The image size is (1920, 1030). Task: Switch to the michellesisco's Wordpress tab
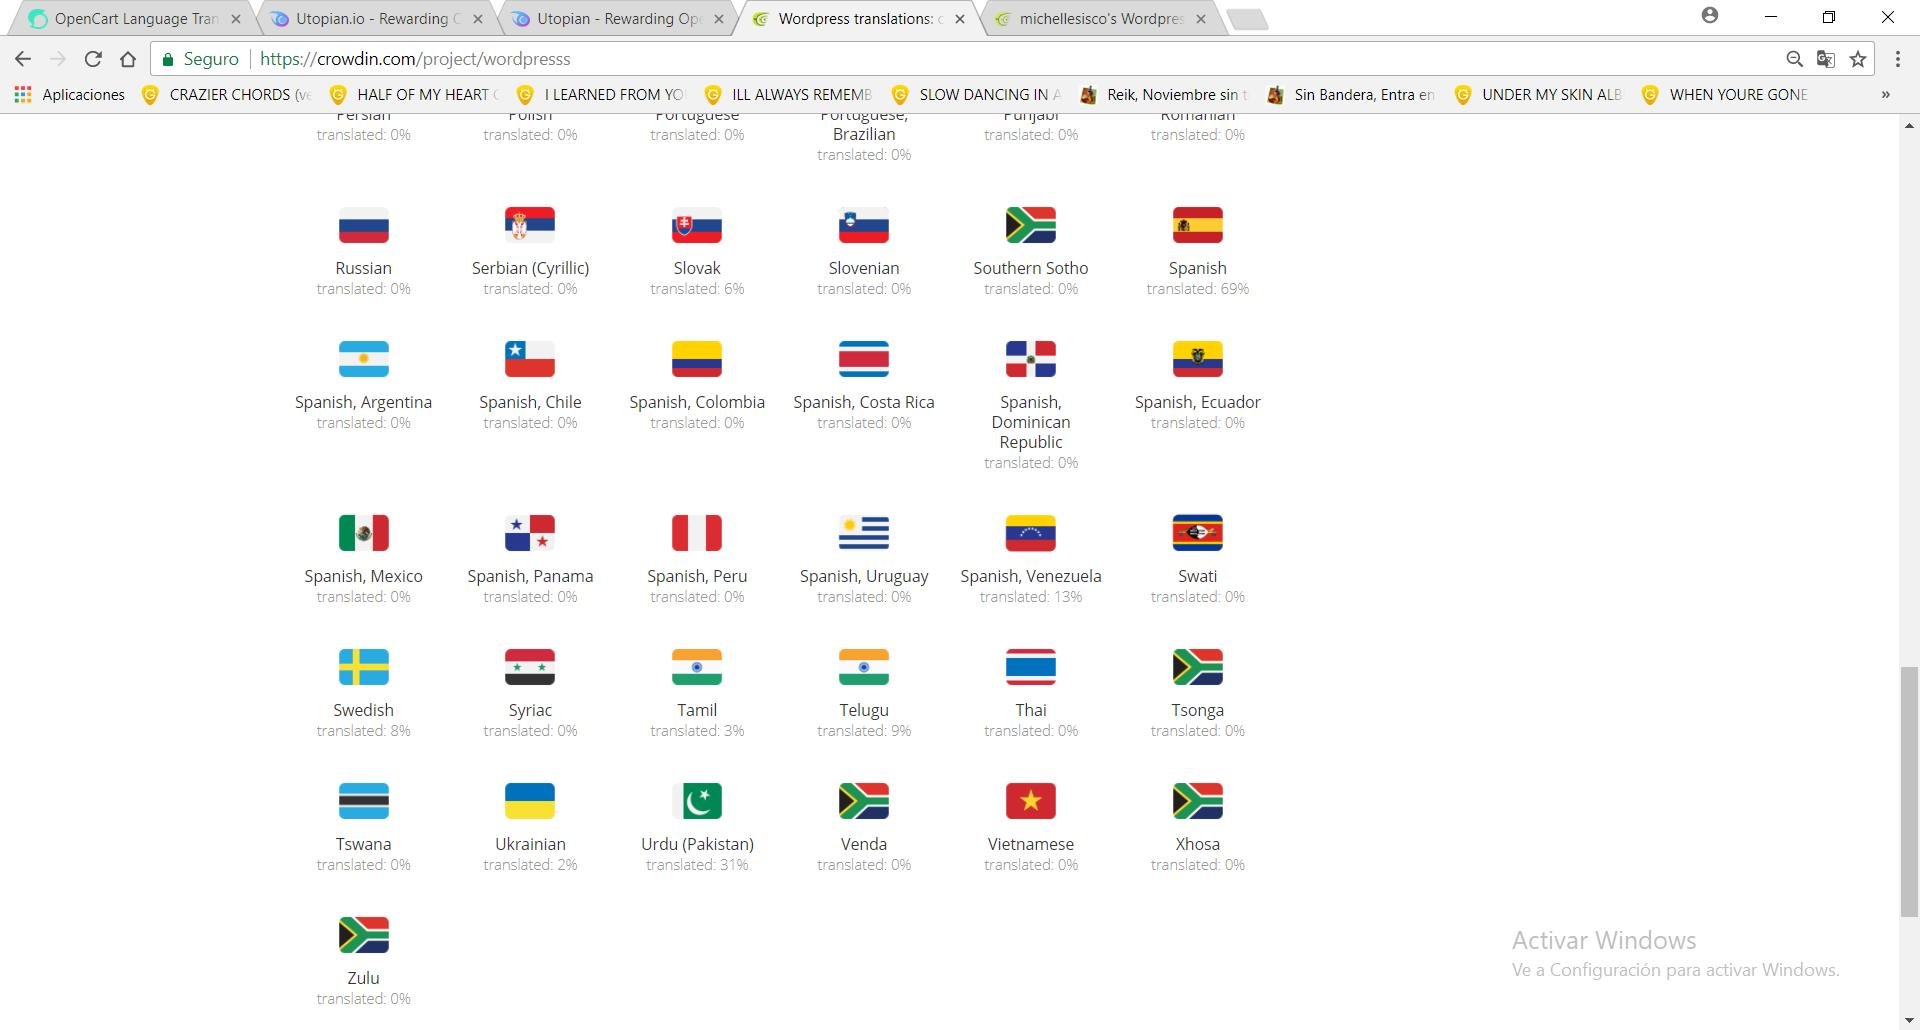pyautogui.click(x=1100, y=19)
